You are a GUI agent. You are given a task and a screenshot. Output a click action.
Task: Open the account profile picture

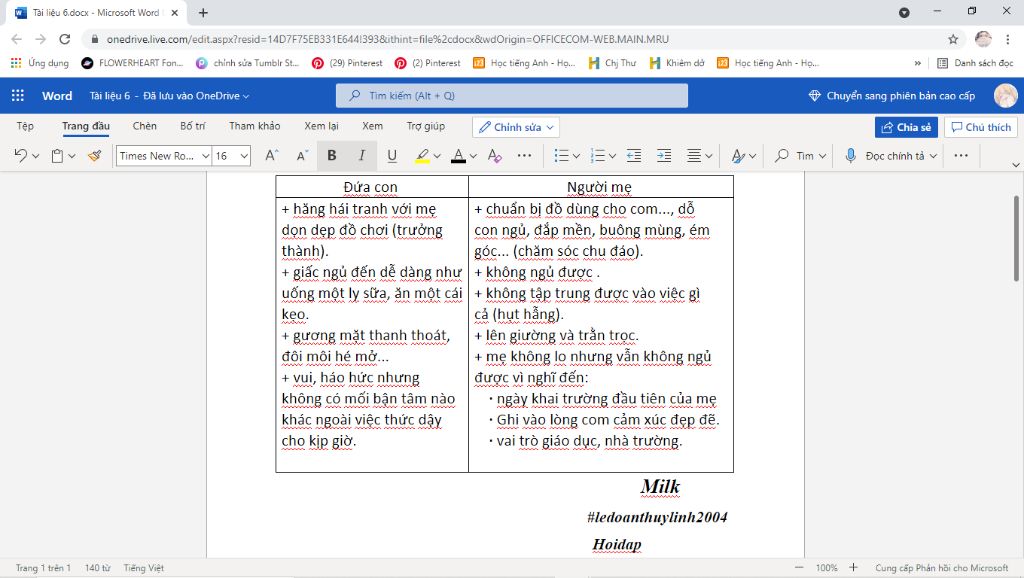click(1005, 95)
